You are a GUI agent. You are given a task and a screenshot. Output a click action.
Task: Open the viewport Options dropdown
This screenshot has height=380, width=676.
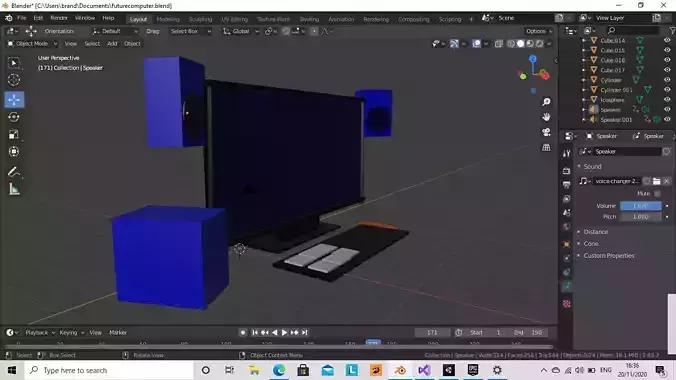click(539, 31)
